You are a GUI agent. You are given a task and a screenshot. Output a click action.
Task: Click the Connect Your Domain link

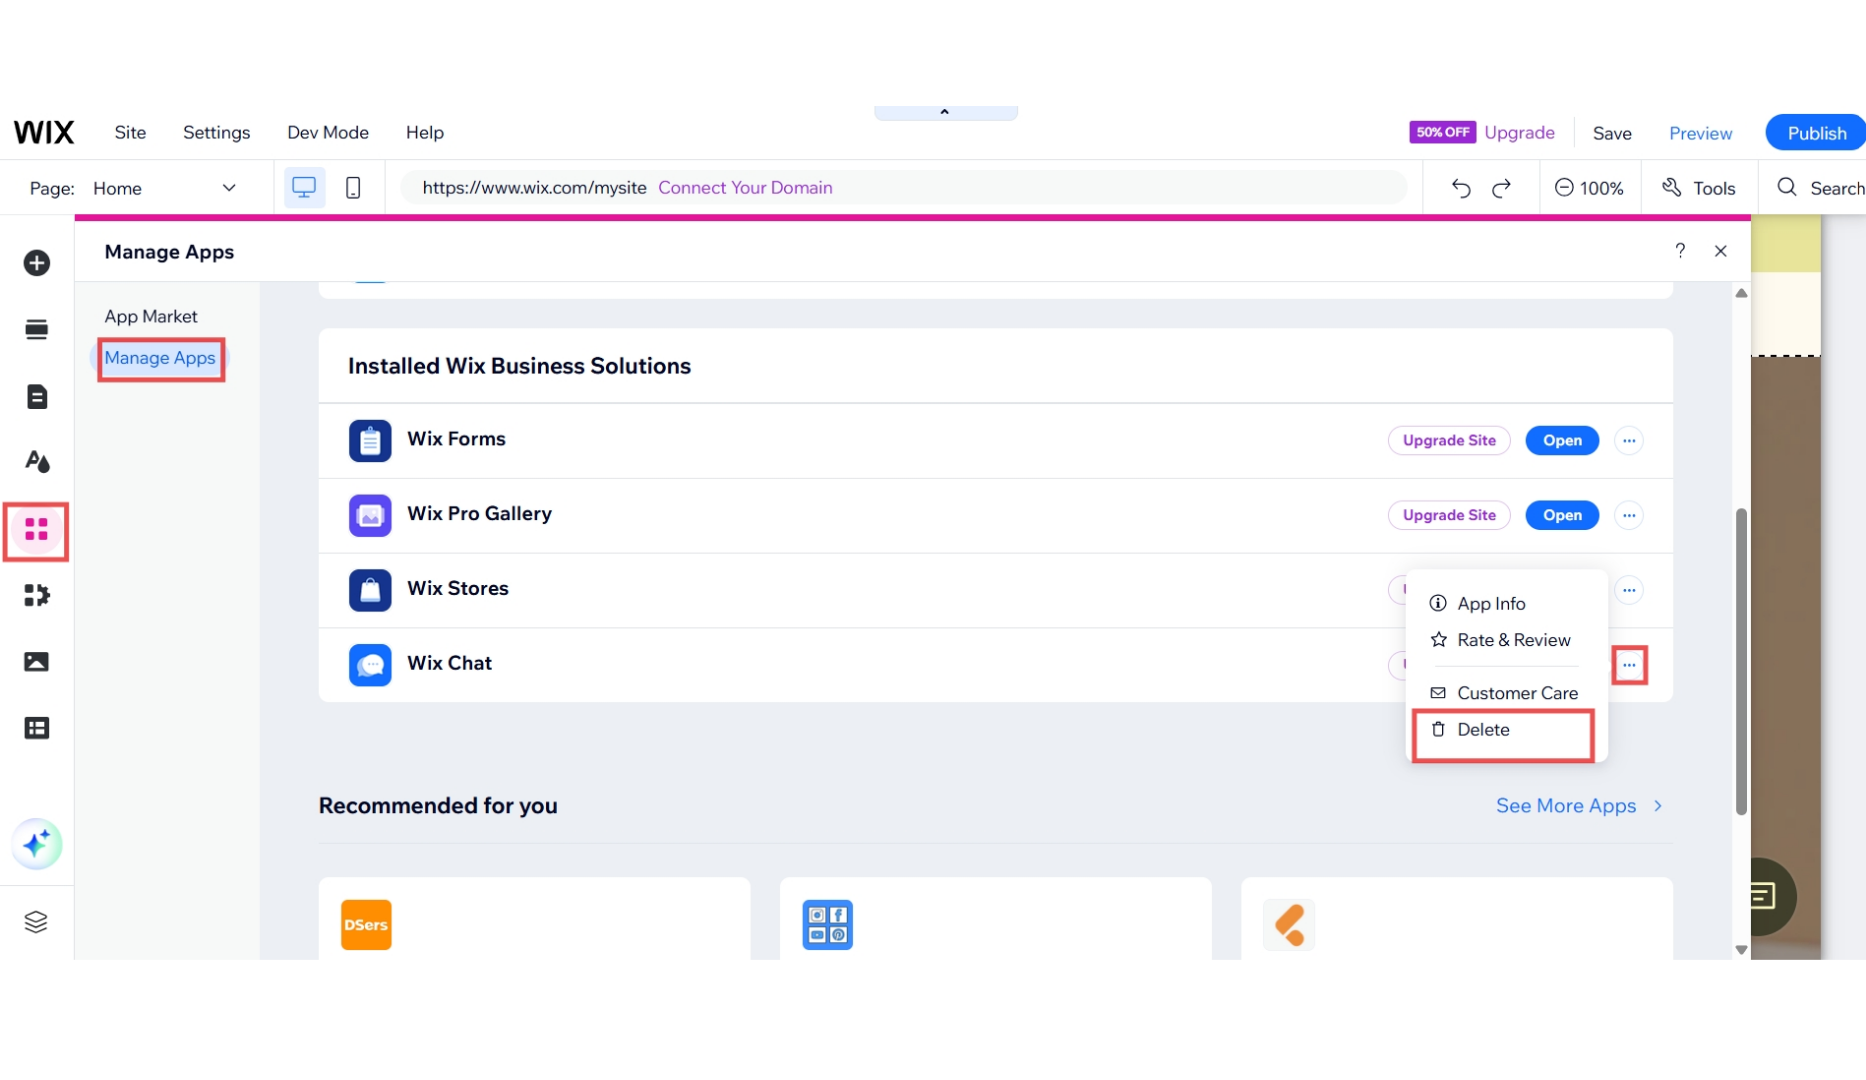click(745, 187)
